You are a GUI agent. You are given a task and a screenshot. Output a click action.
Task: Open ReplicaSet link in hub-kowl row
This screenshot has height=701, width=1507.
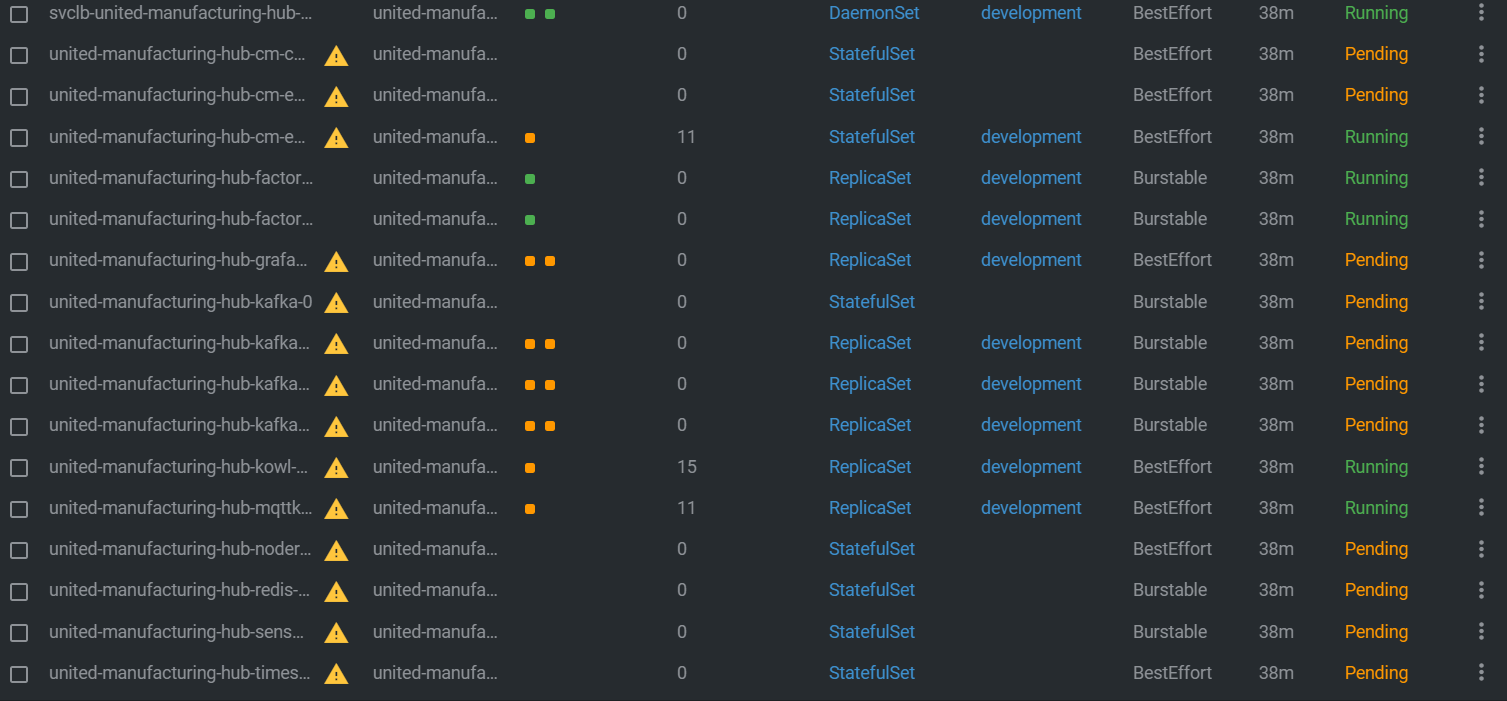coord(870,467)
